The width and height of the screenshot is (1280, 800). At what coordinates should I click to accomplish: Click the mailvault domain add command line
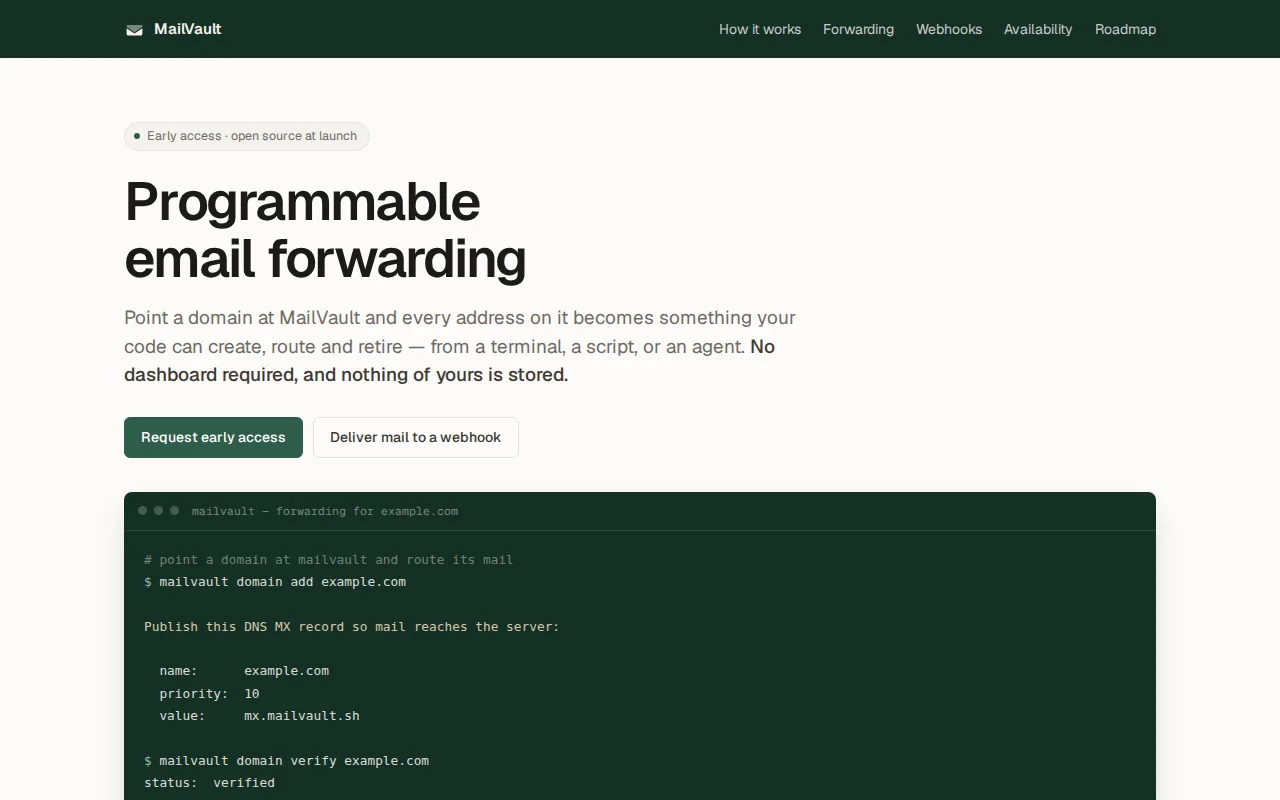click(275, 582)
